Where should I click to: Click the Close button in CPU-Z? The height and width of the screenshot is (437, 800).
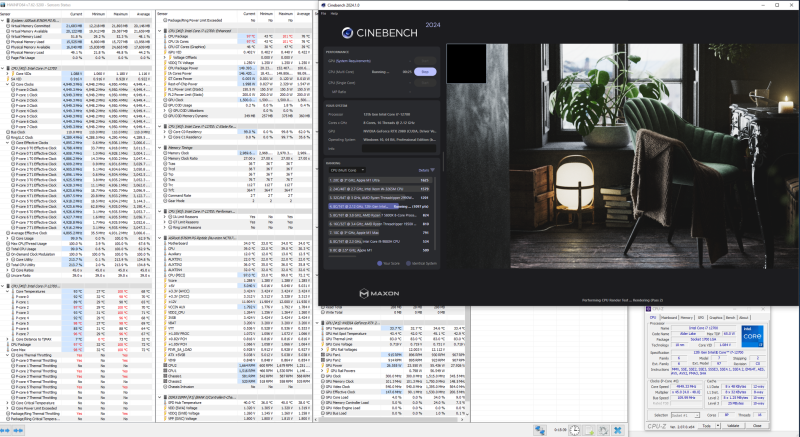tap(757, 426)
